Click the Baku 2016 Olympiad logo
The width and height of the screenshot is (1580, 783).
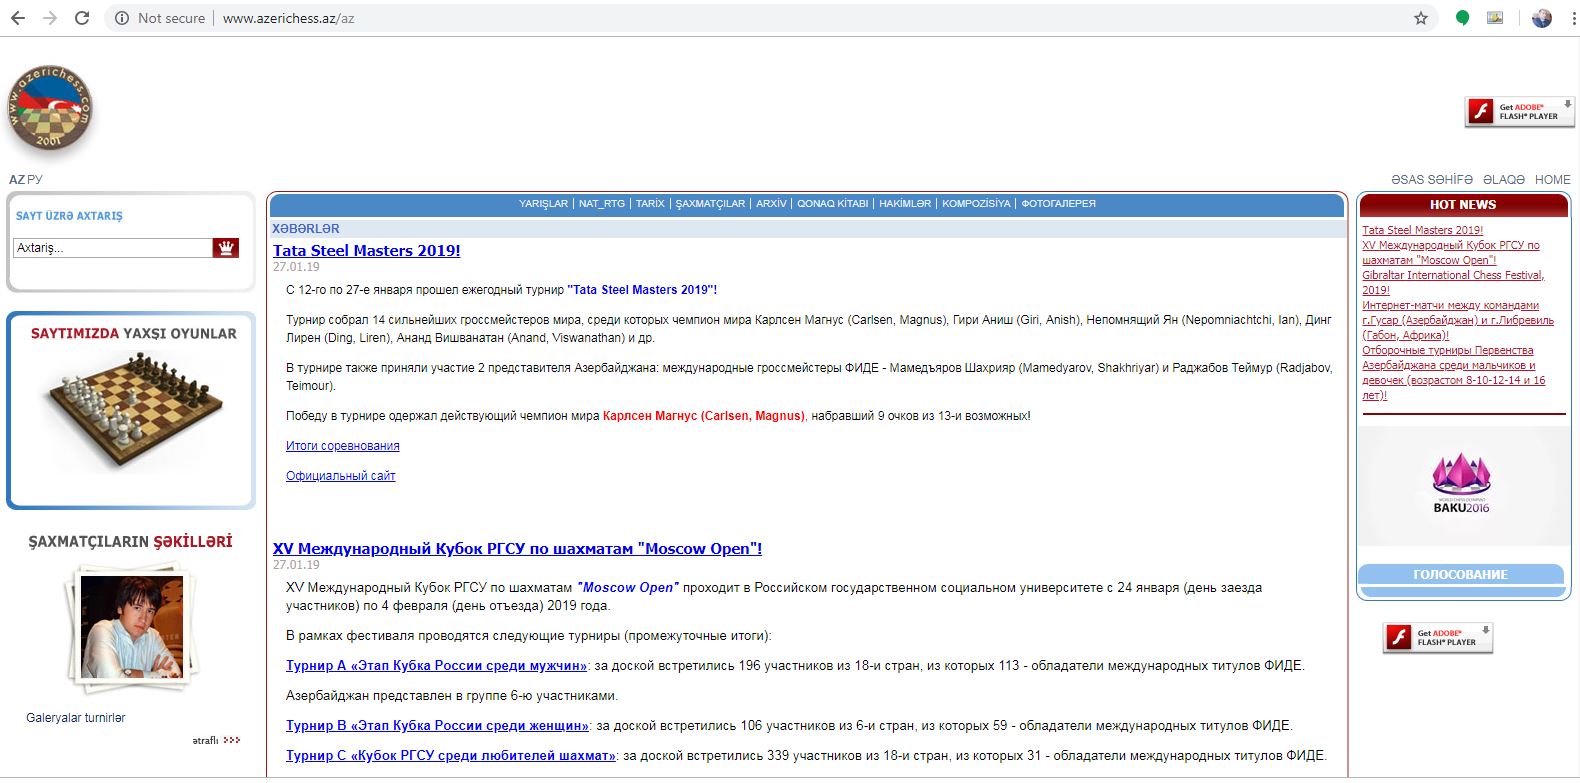1461,484
